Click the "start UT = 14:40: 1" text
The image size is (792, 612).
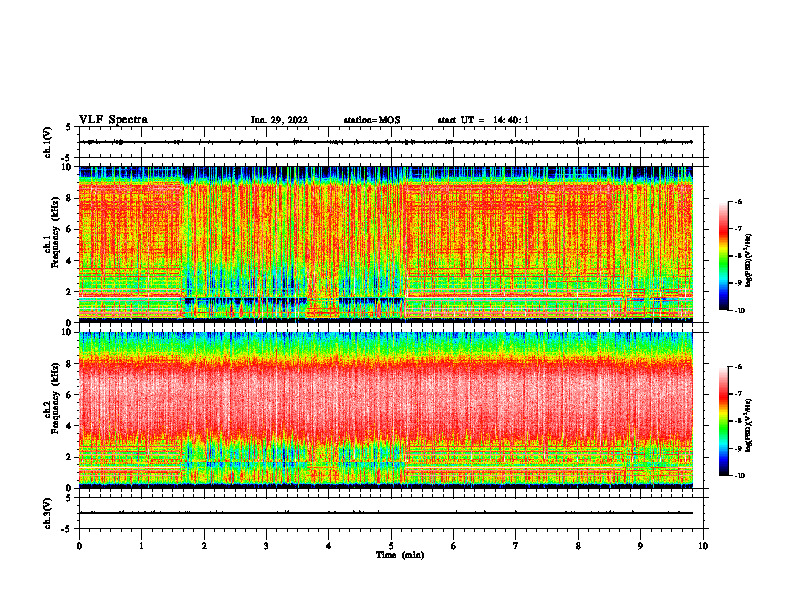pyautogui.click(x=483, y=120)
